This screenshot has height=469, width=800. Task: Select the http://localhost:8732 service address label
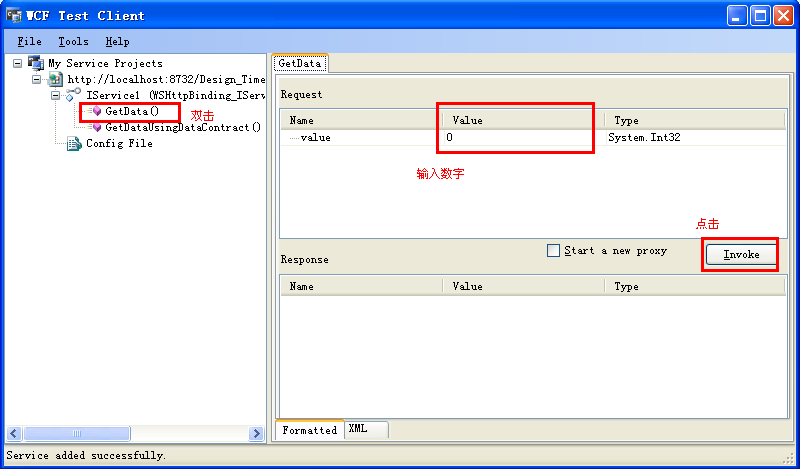tap(166, 79)
